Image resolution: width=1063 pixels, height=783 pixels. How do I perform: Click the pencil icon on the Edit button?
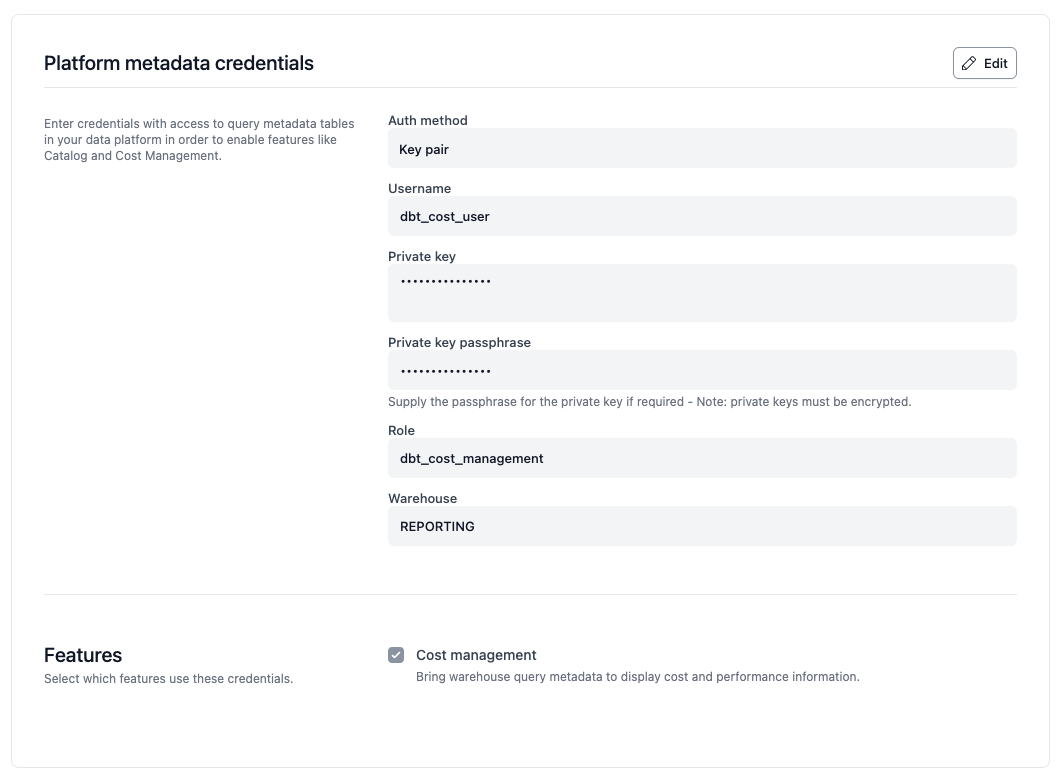click(x=968, y=62)
